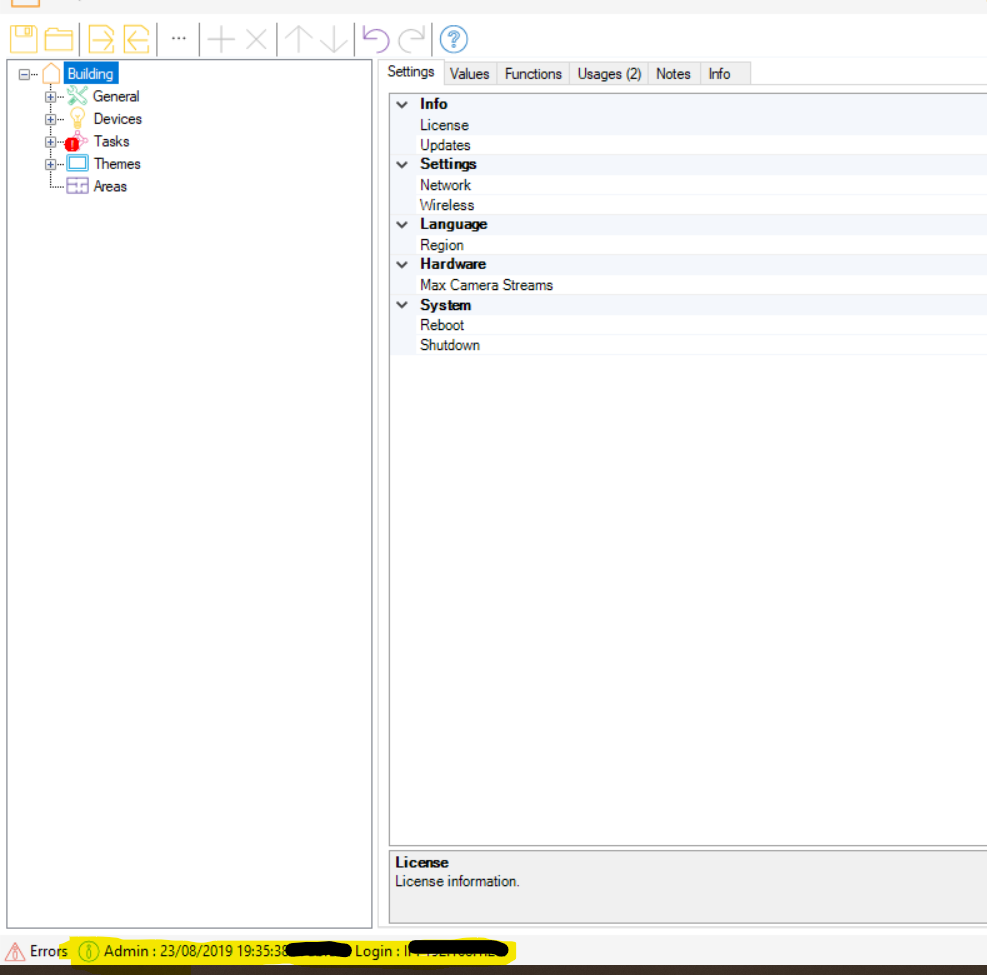Select the Max Camera Streams property row

coord(486,285)
